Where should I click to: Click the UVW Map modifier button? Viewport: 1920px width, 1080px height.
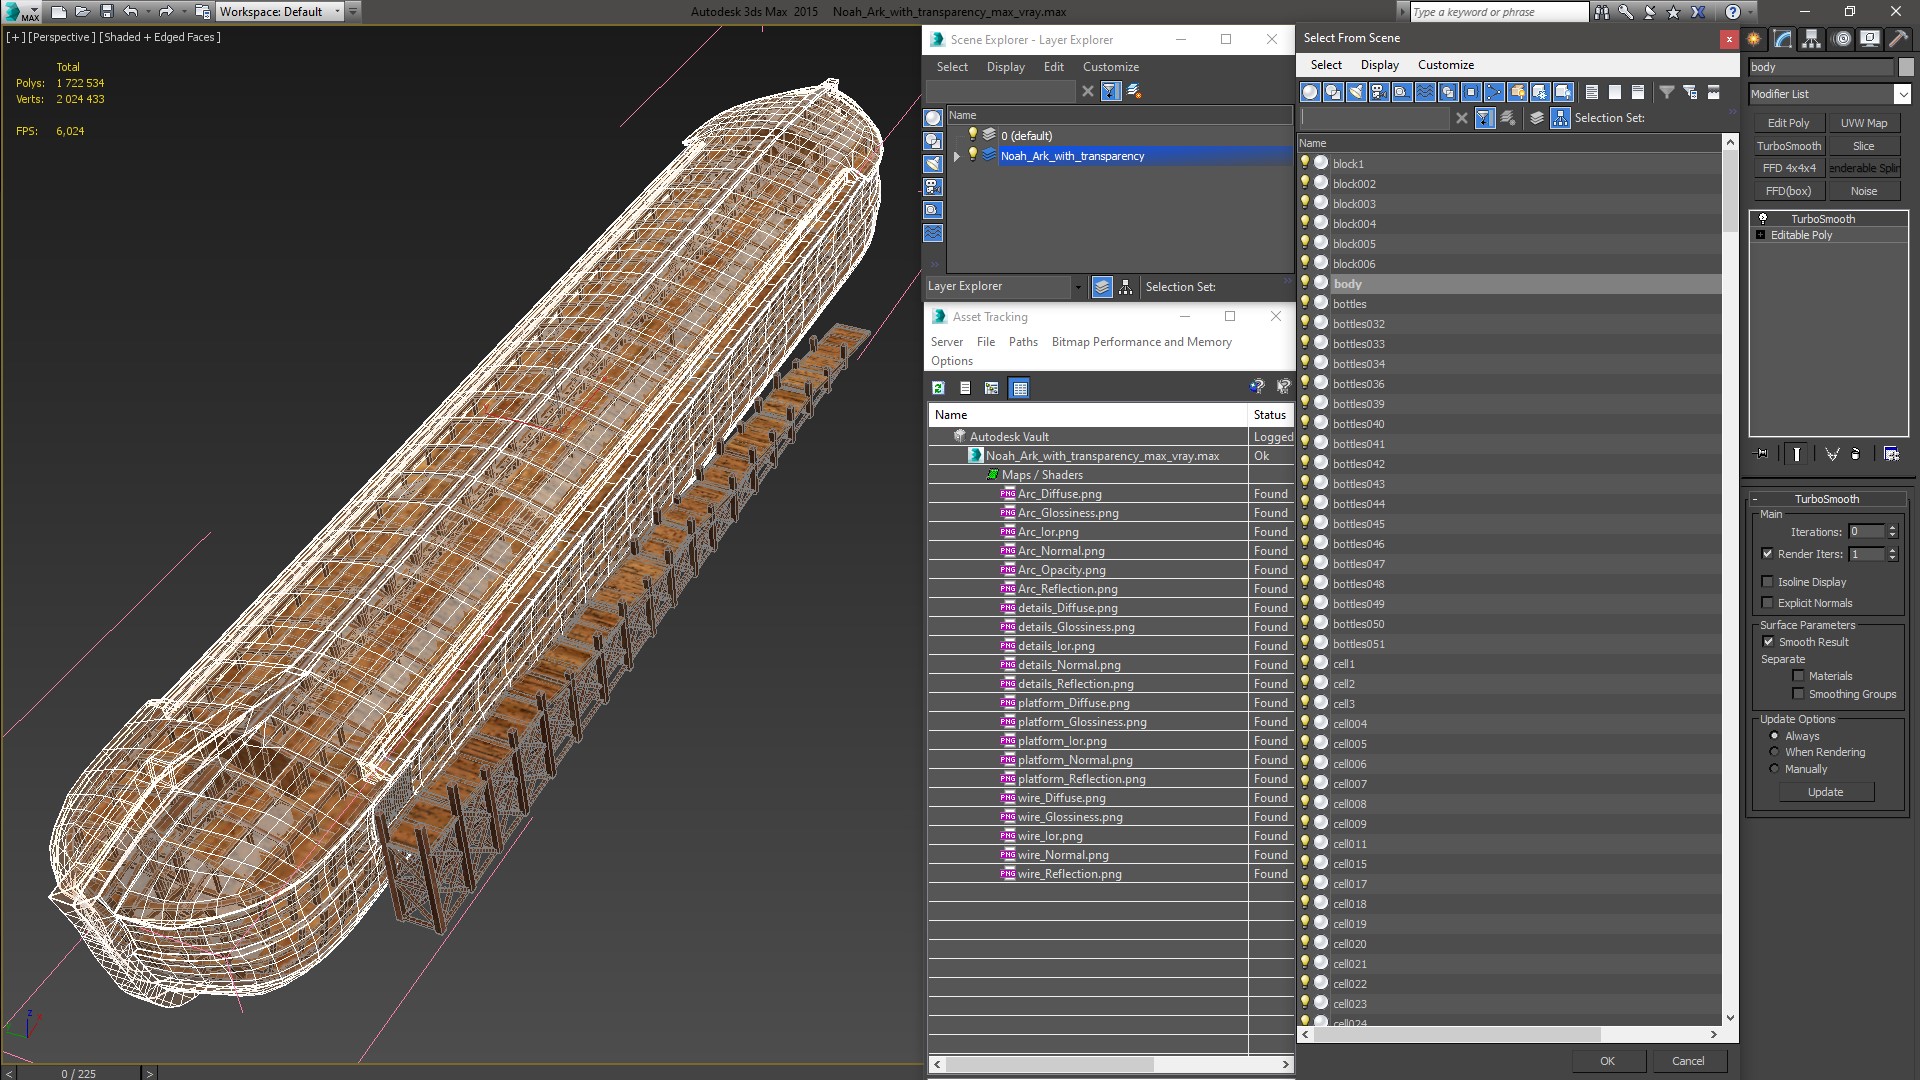pos(1864,123)
